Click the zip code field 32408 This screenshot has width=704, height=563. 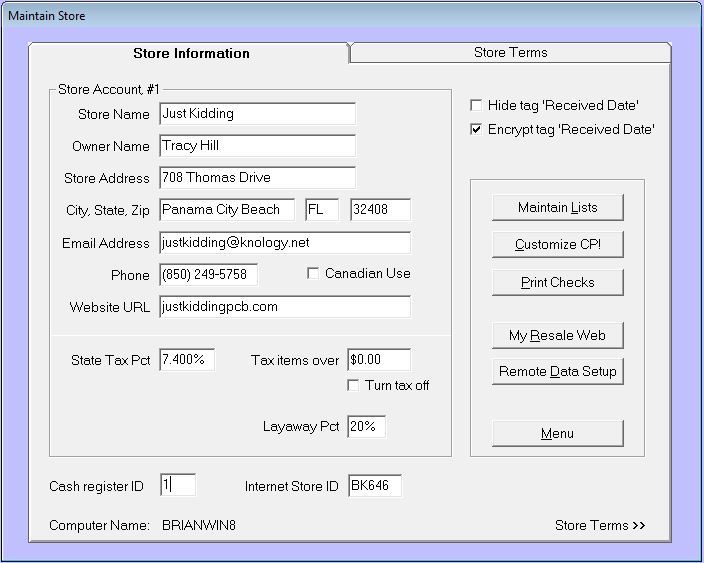[x=380, y=210]
